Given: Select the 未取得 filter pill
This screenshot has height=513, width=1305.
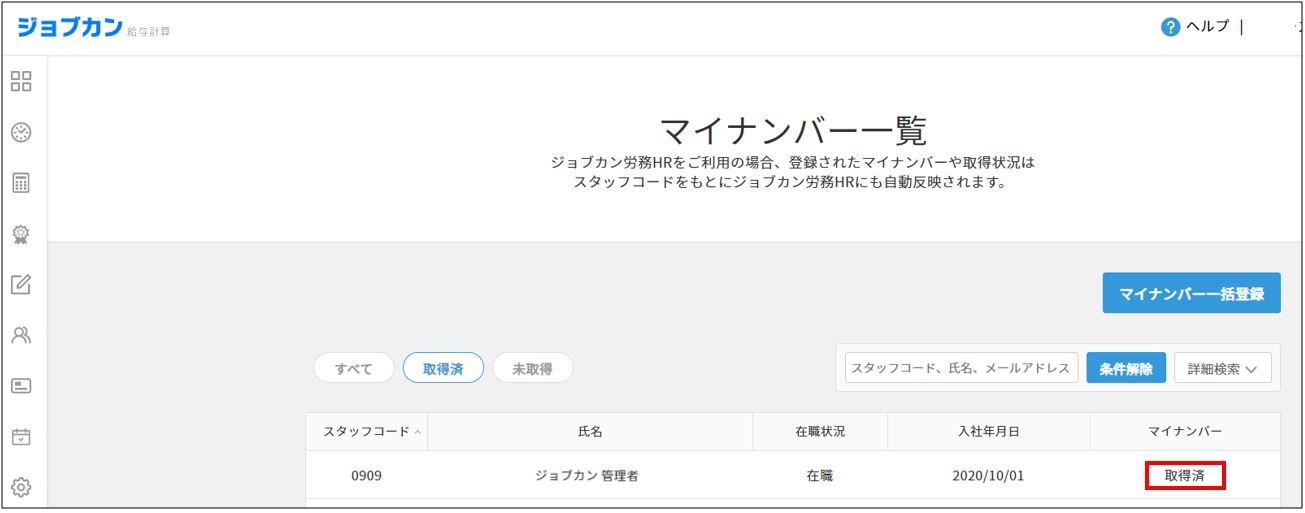Looking at the screenshot, I should pyautogui.click(x=532, y=369).
